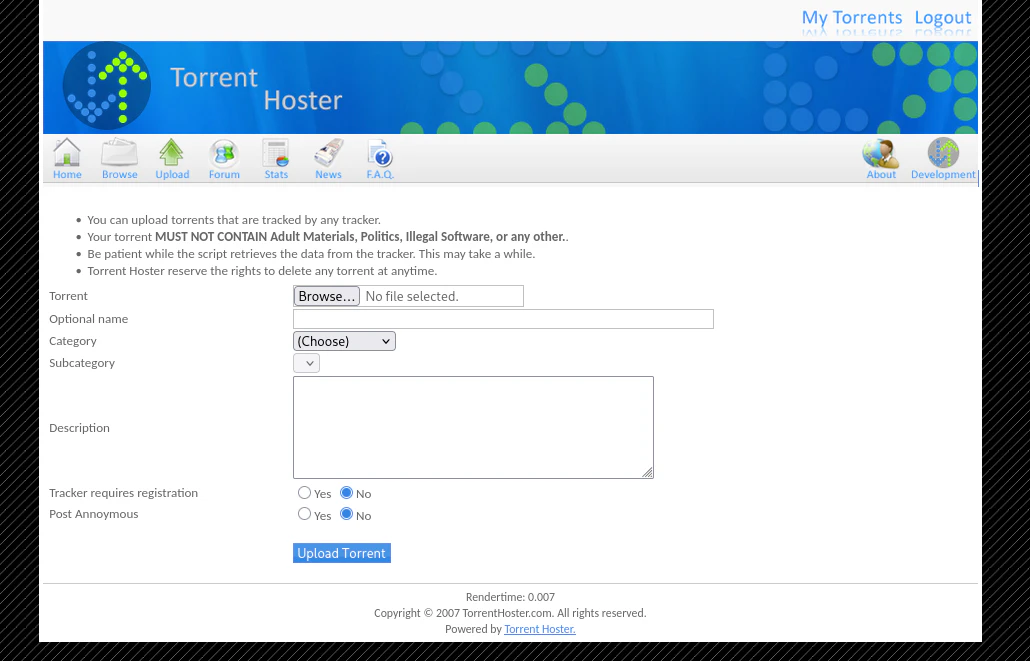Click into the Description text area
The width and height of the screenshot is (1030, 661).
473,427
